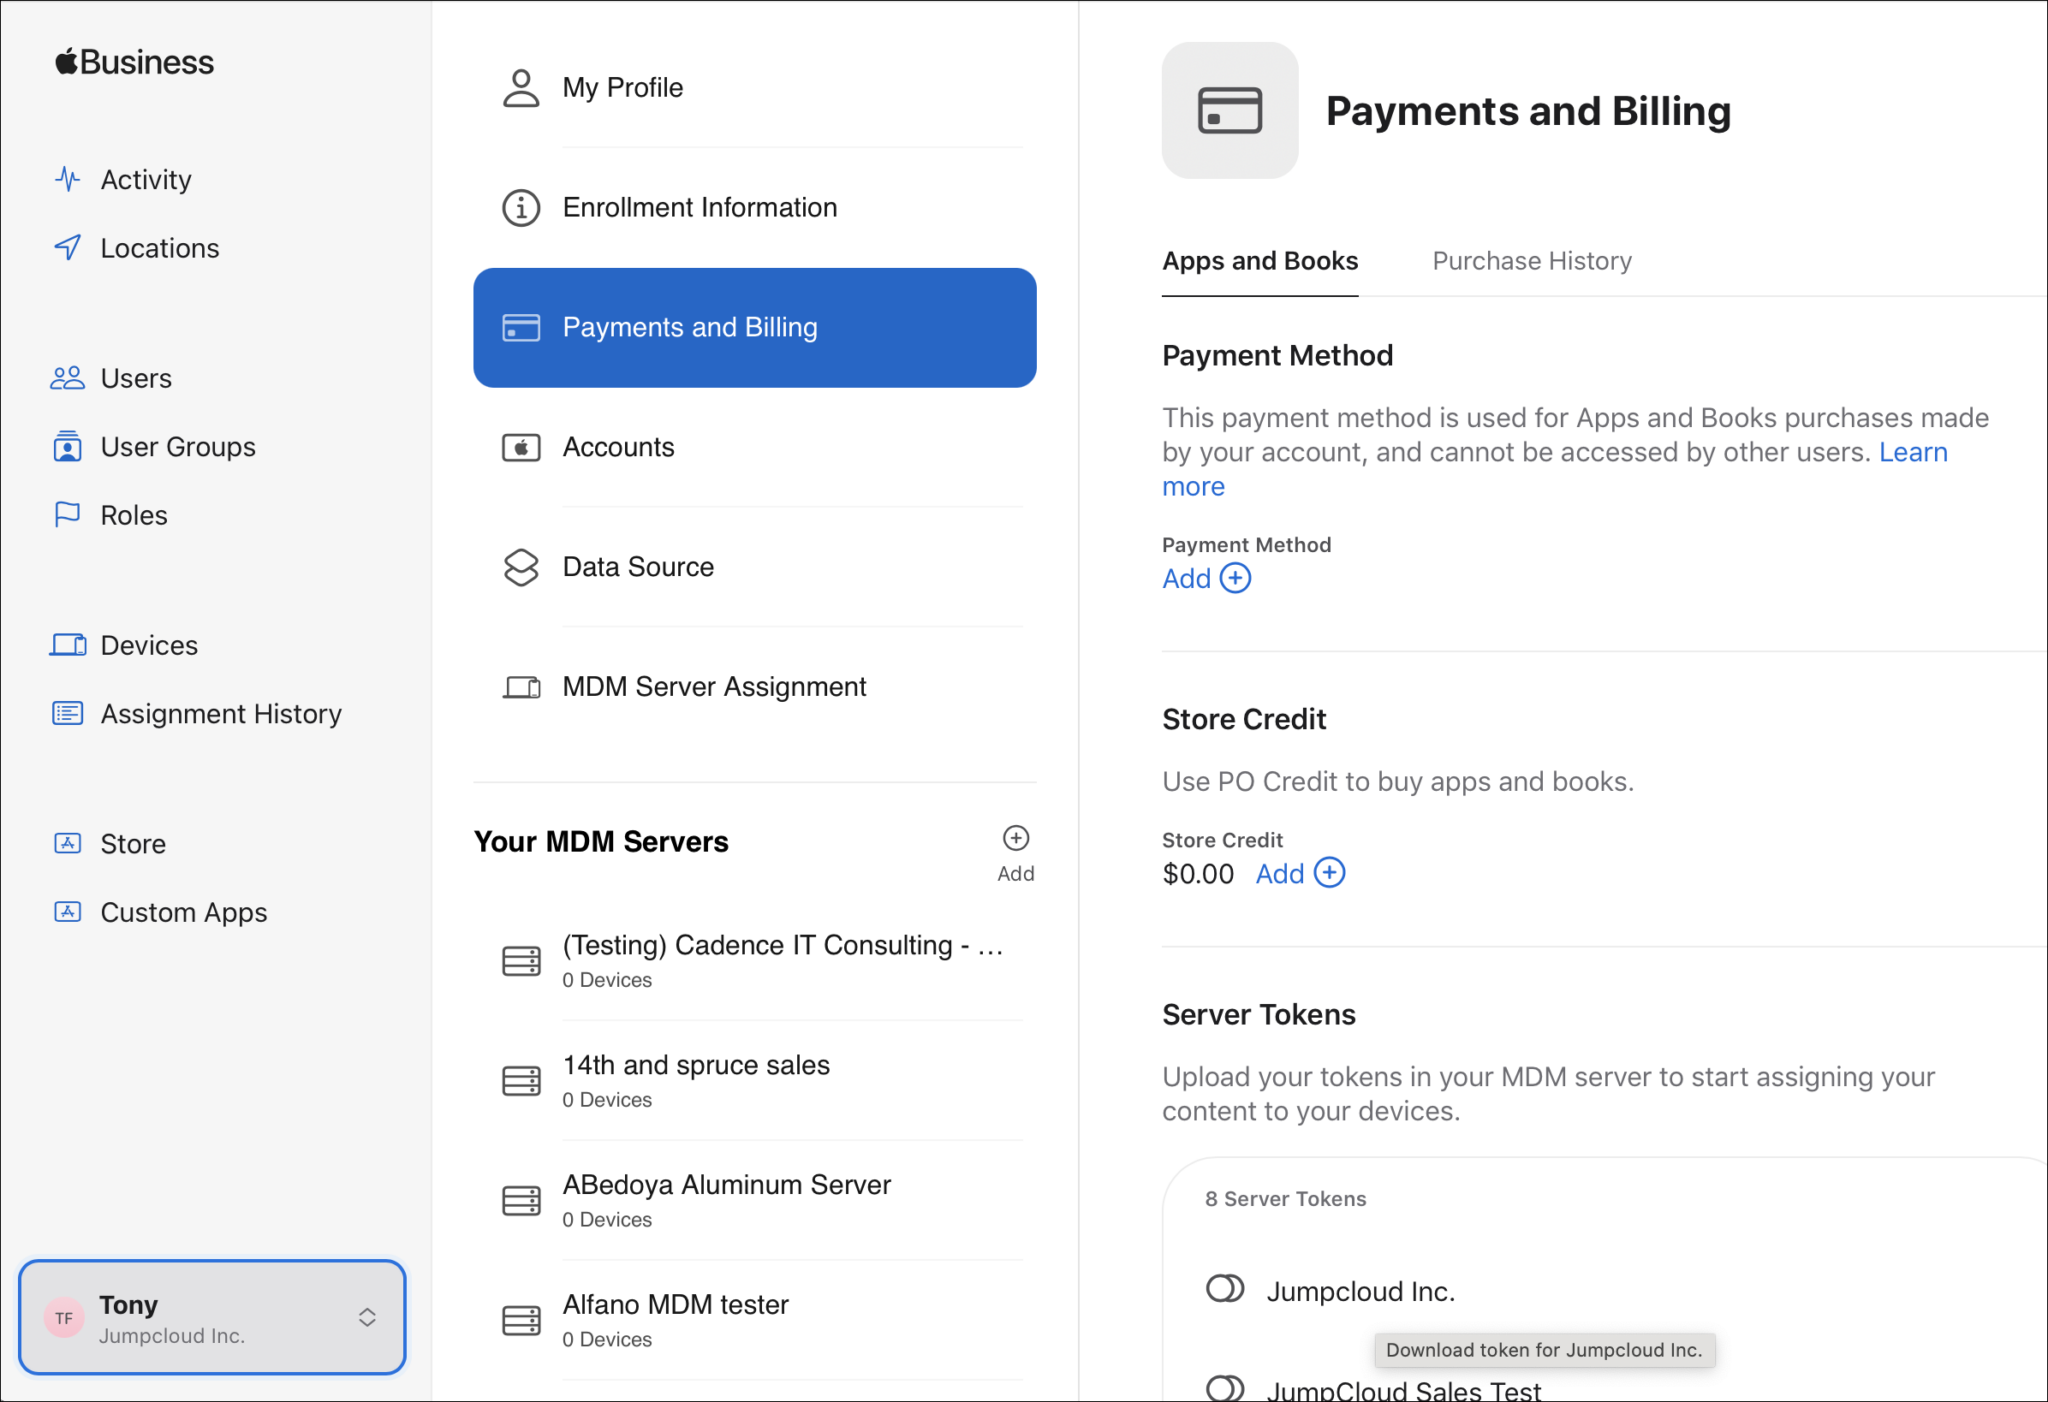Screen dimensions: 2048x1402
Task: Click the Roles flag icon
Action: [x=67, y=514]
